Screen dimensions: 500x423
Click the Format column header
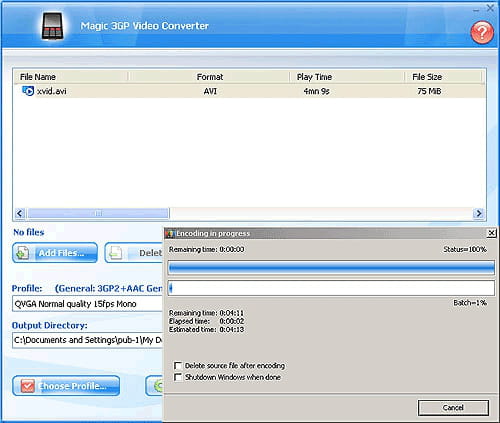[209, 77]
